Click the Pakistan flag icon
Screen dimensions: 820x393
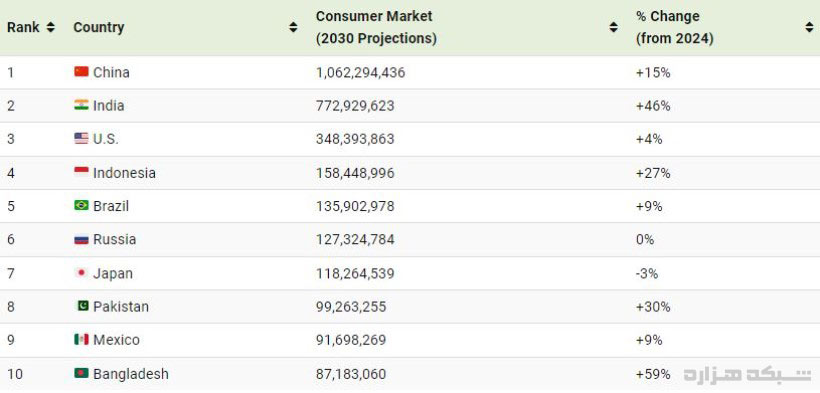pos(82,306)
